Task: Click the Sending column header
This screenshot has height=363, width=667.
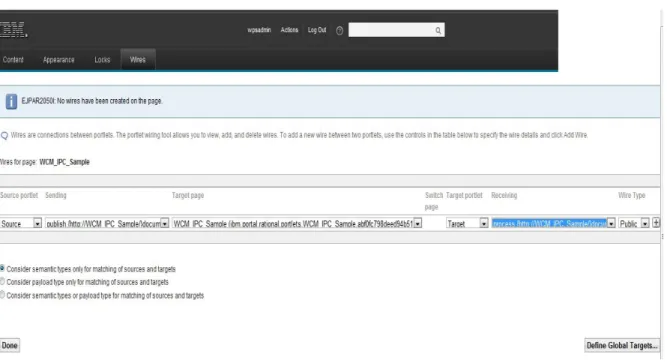Action: tap(56, 195)
